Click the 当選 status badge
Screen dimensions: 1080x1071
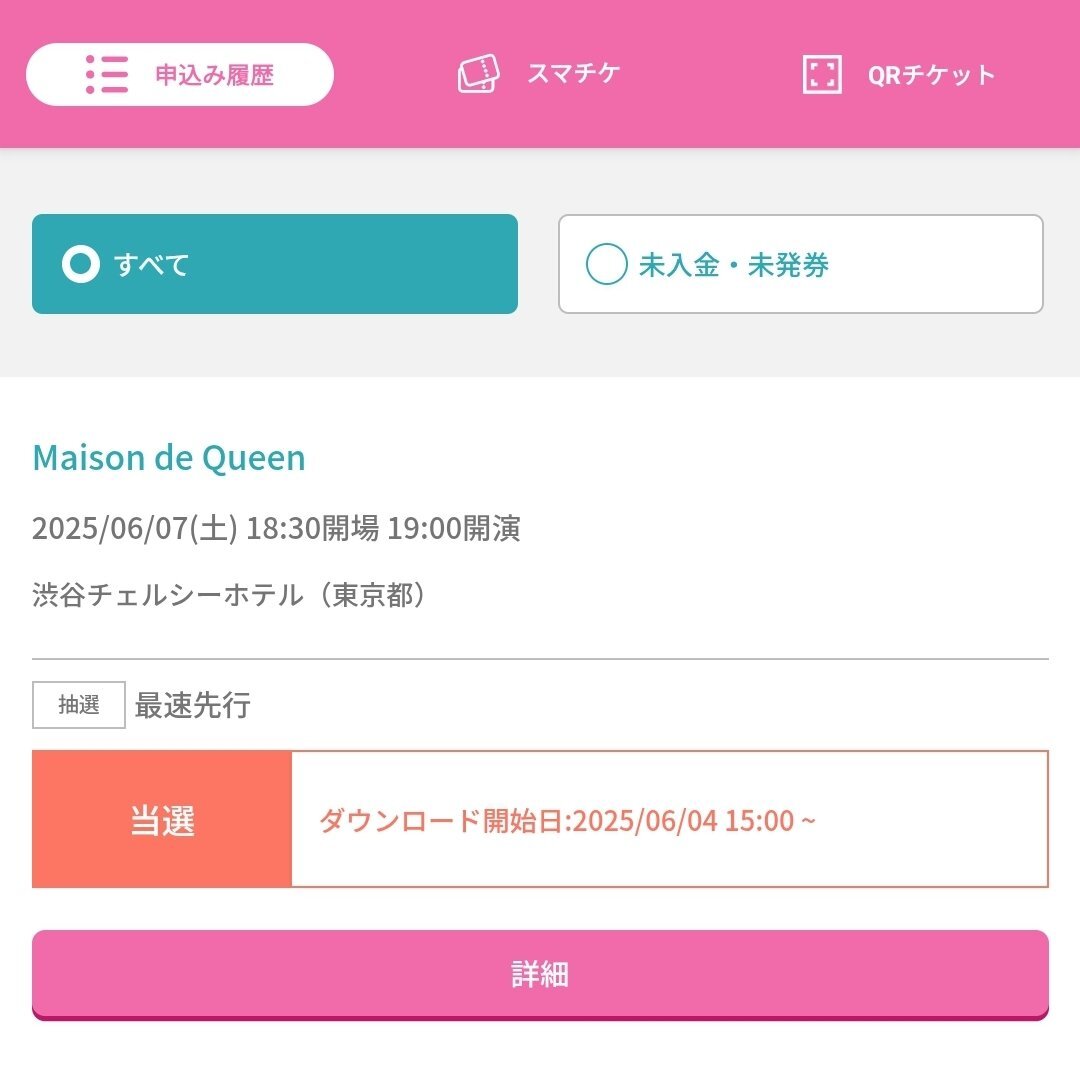click(162, 820)
